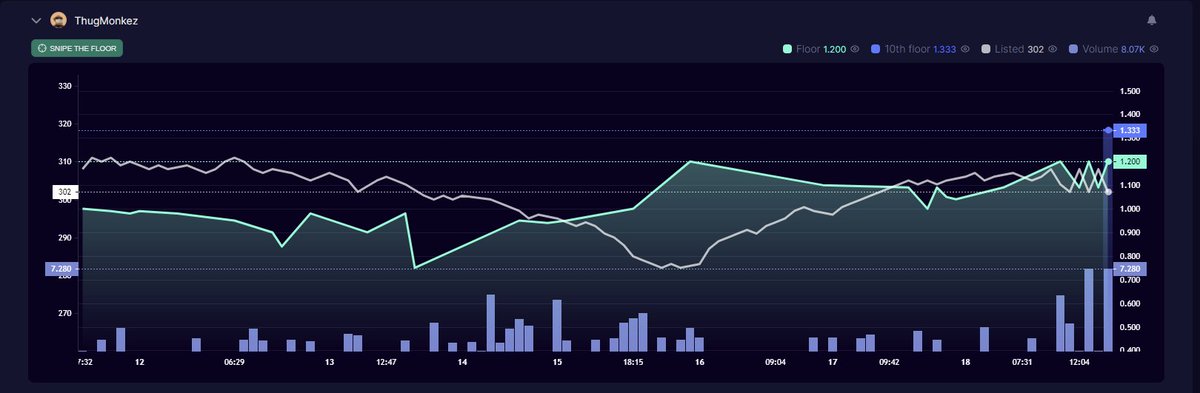The width and height of the screenshot is (1200, 393).
Task: Click the Volume 8.07K legend label
Action: pyautogui.click(x=1114, y=48)
